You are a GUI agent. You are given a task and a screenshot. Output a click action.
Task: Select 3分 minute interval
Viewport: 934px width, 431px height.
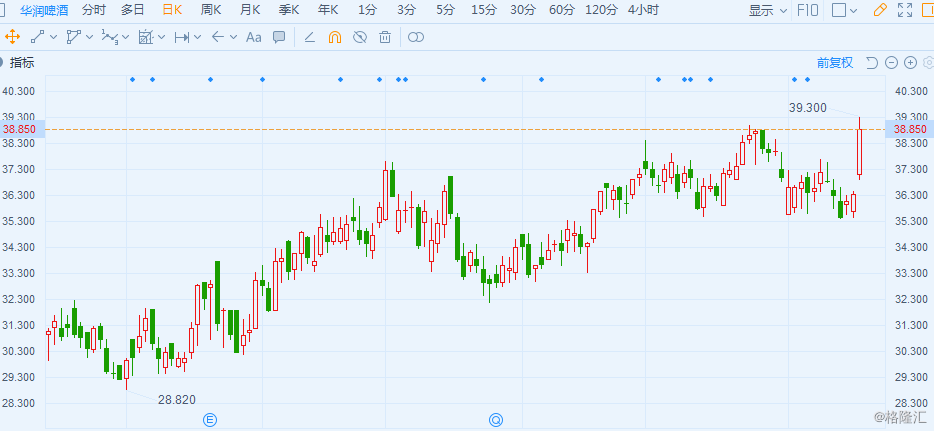[x=406, y=10]
